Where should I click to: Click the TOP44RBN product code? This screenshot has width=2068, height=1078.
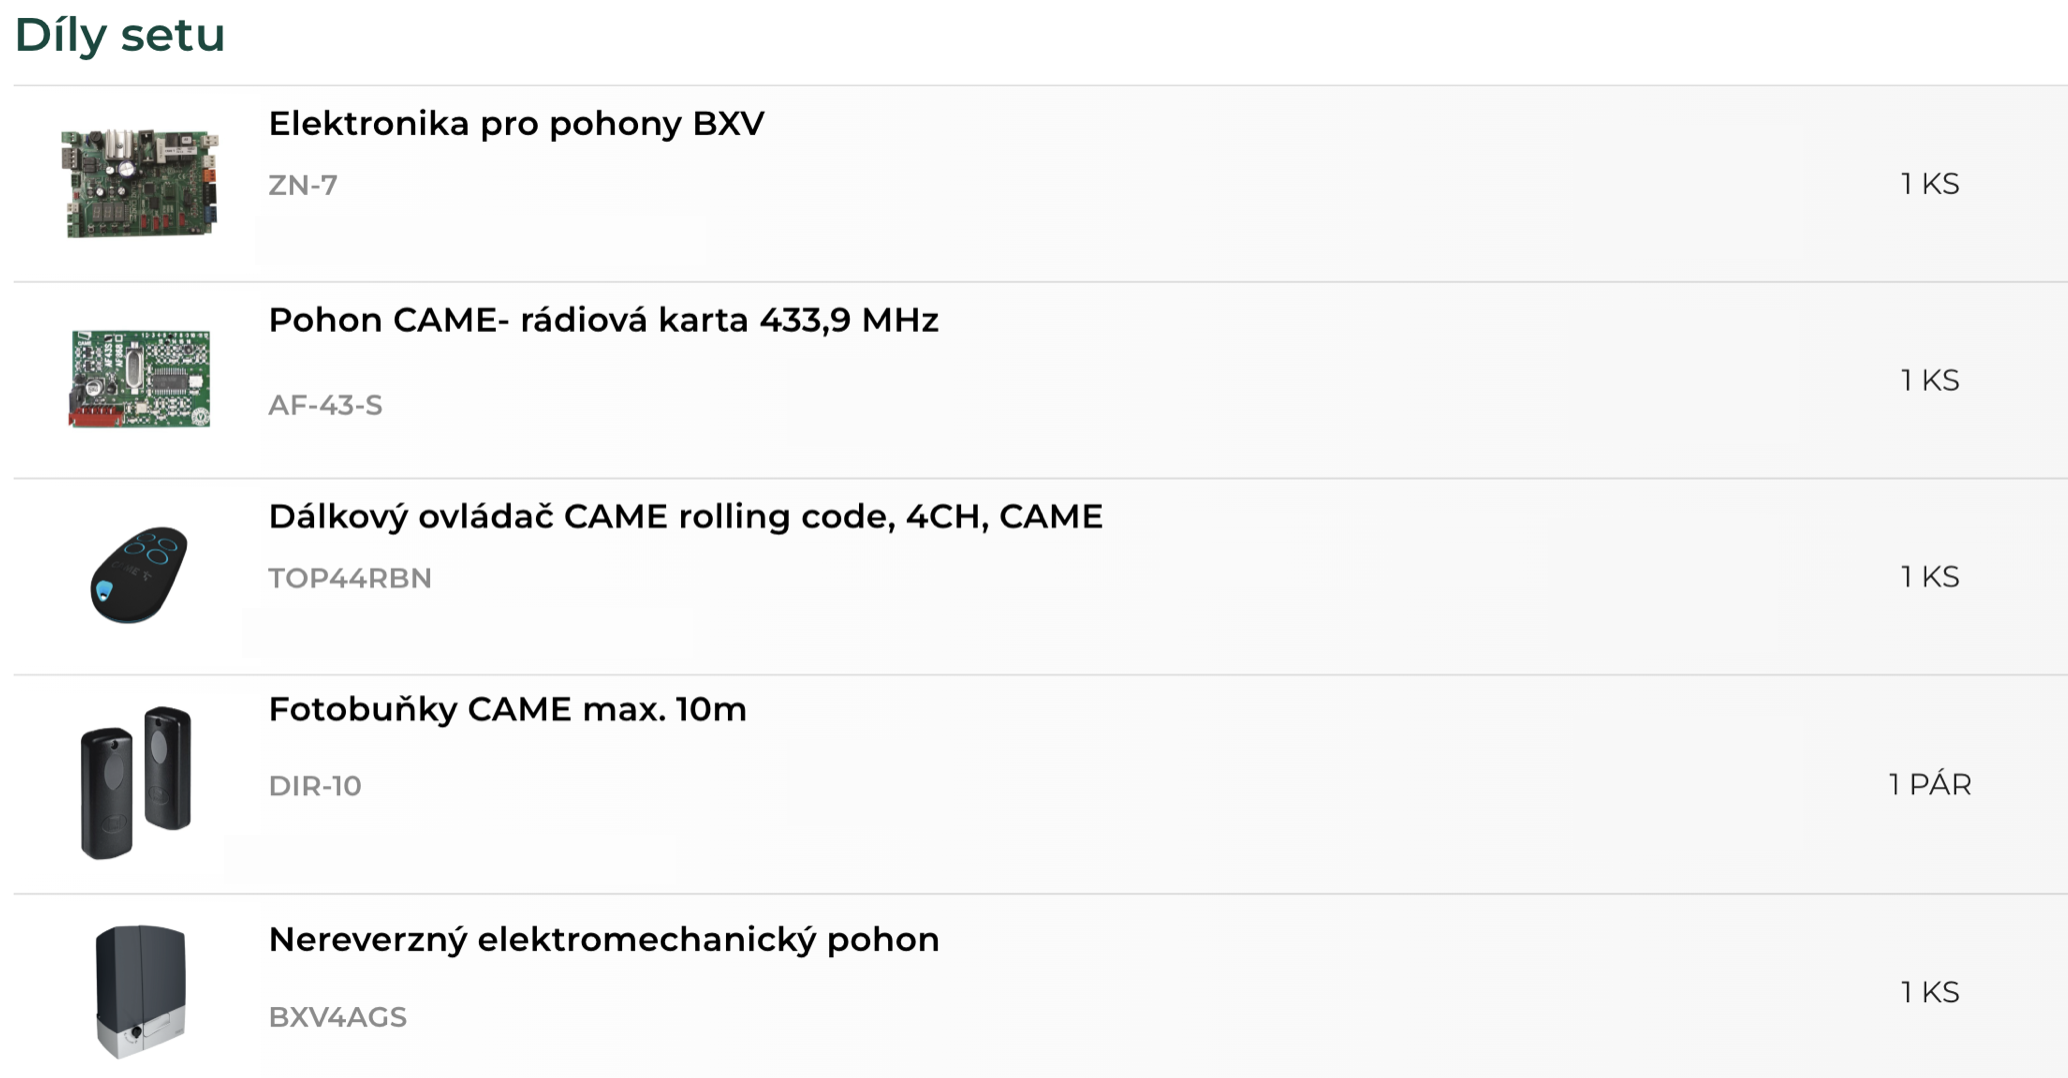click(350, 578)
